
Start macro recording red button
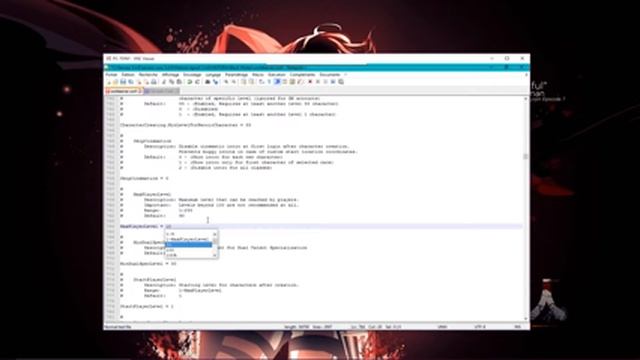pyautogui.click(x=310, y=82)
